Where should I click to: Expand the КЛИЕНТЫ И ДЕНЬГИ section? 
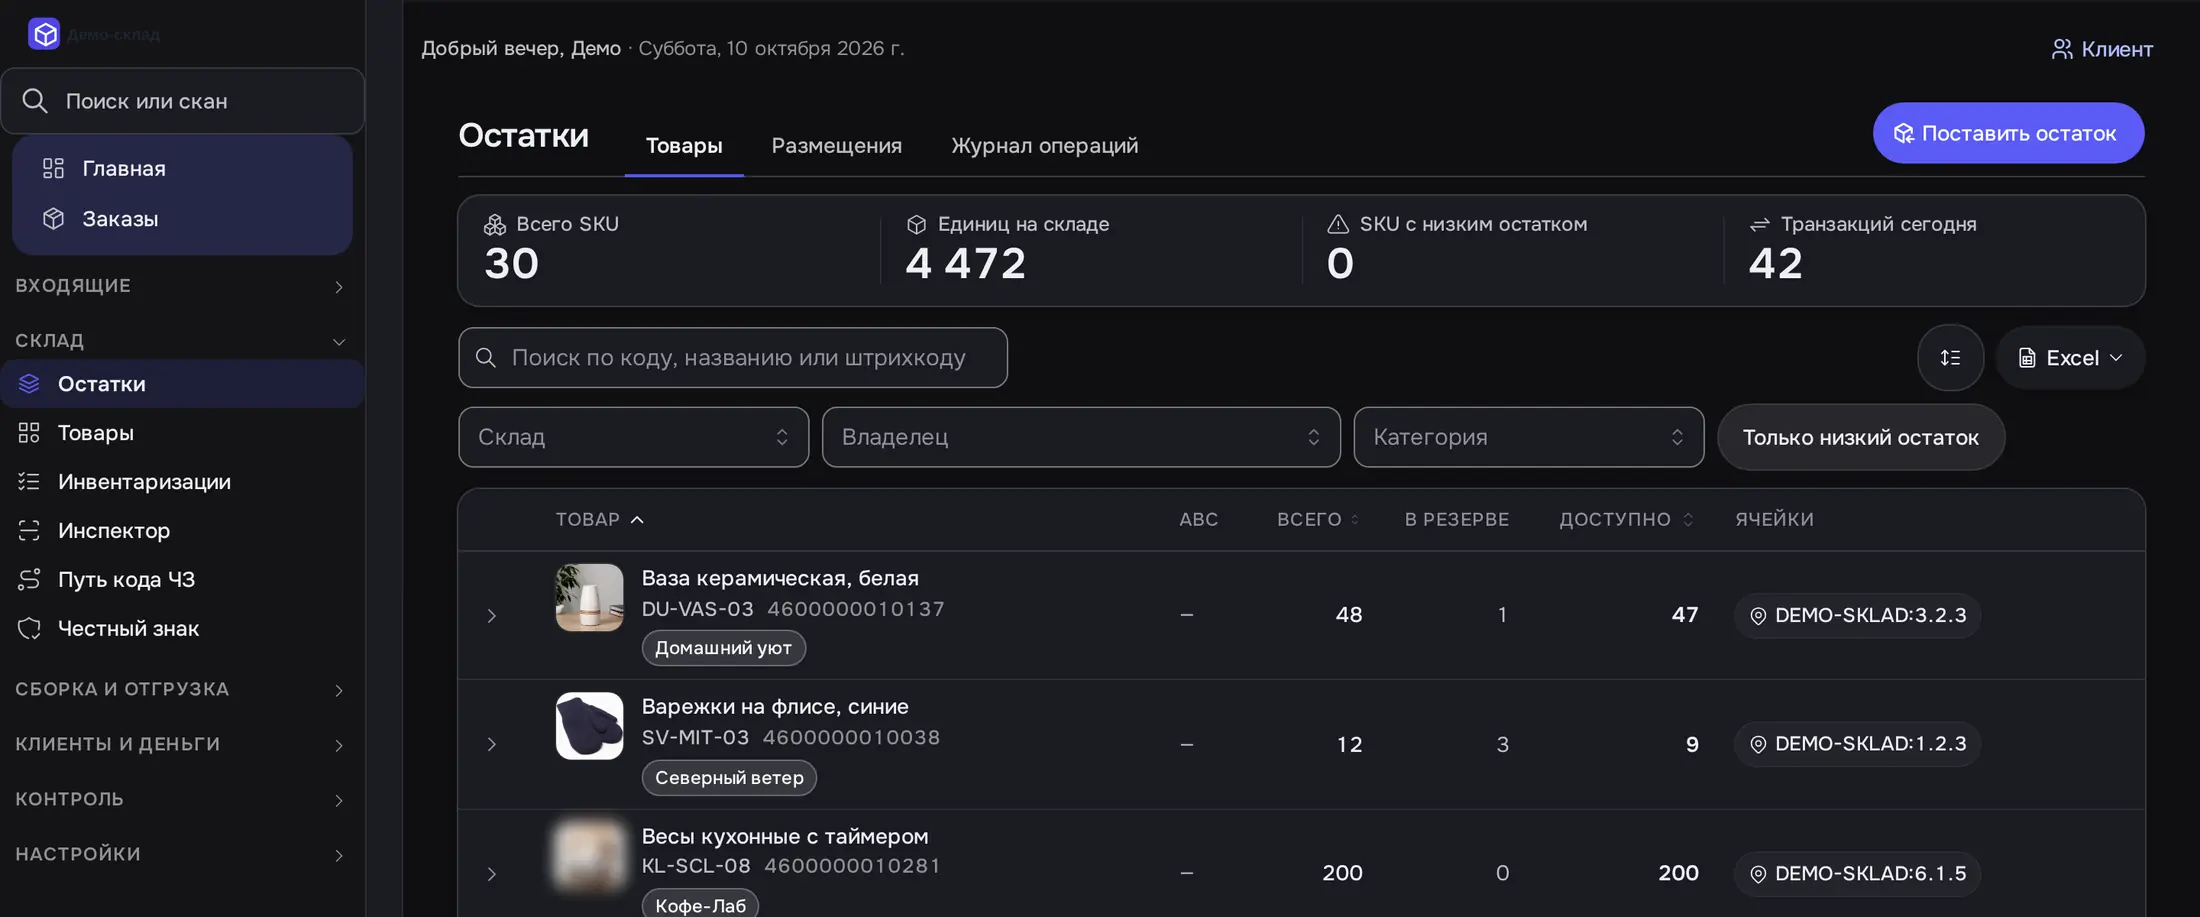click(182, 745)
